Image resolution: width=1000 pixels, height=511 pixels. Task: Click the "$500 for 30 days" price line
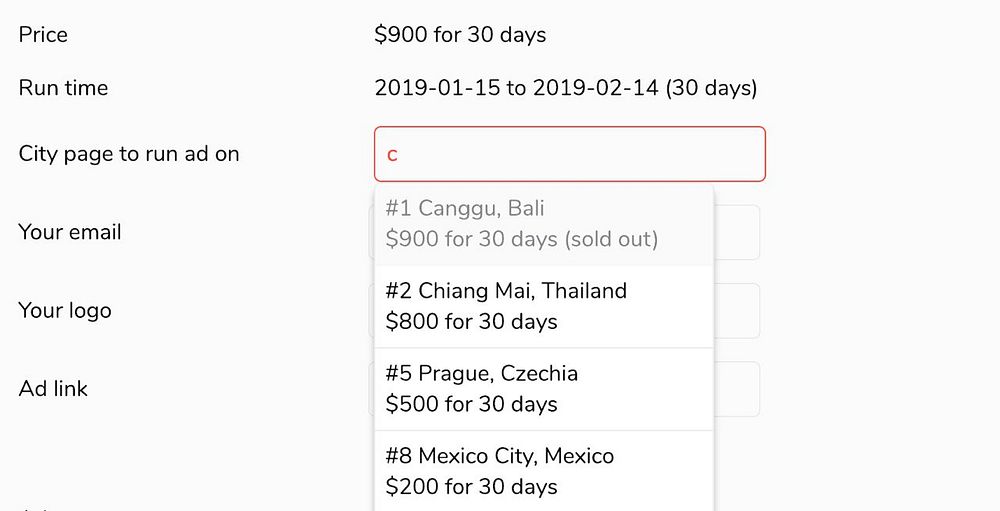click(471, 404)
